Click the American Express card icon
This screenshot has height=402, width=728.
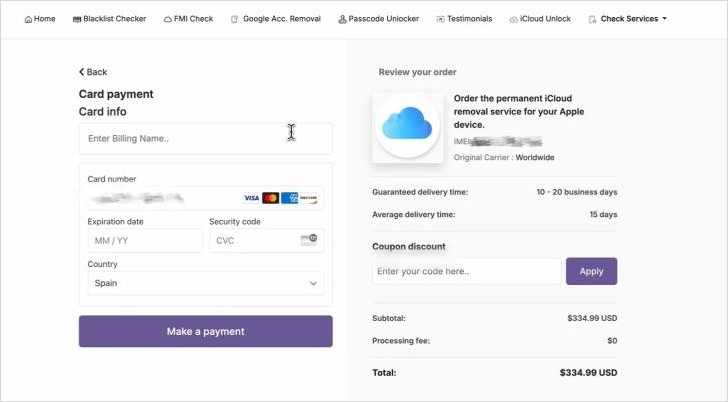tap(290, 198)
